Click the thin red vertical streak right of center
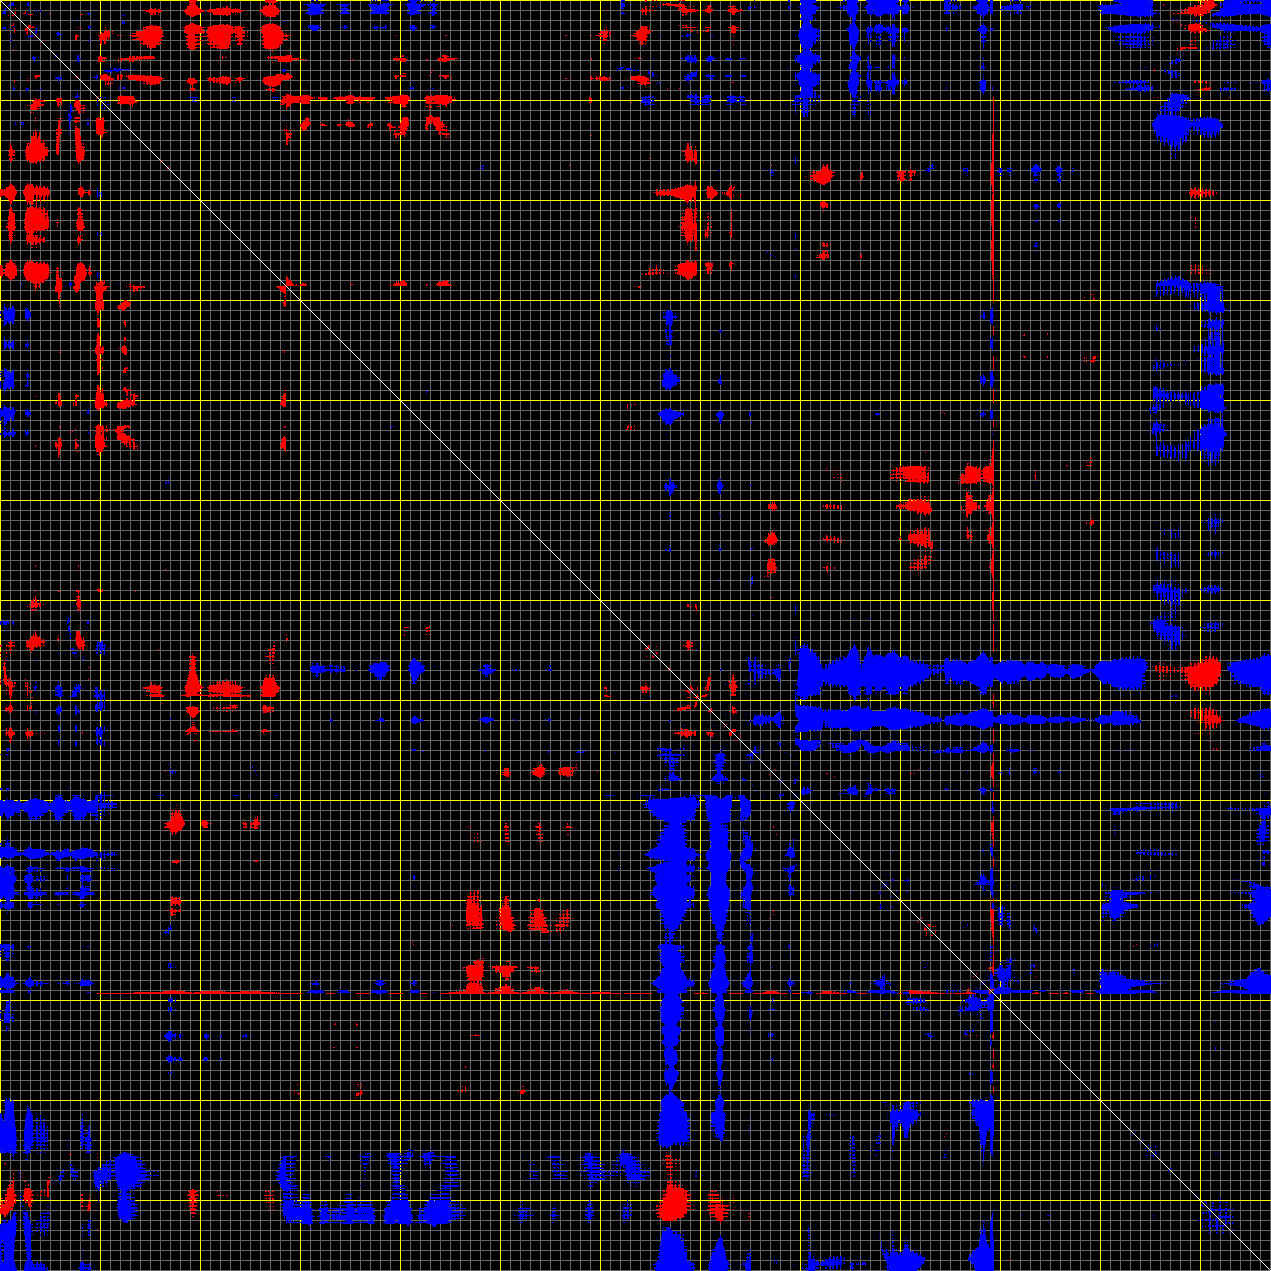This screenshot has height=1271, width=1271. pos(992,300)
